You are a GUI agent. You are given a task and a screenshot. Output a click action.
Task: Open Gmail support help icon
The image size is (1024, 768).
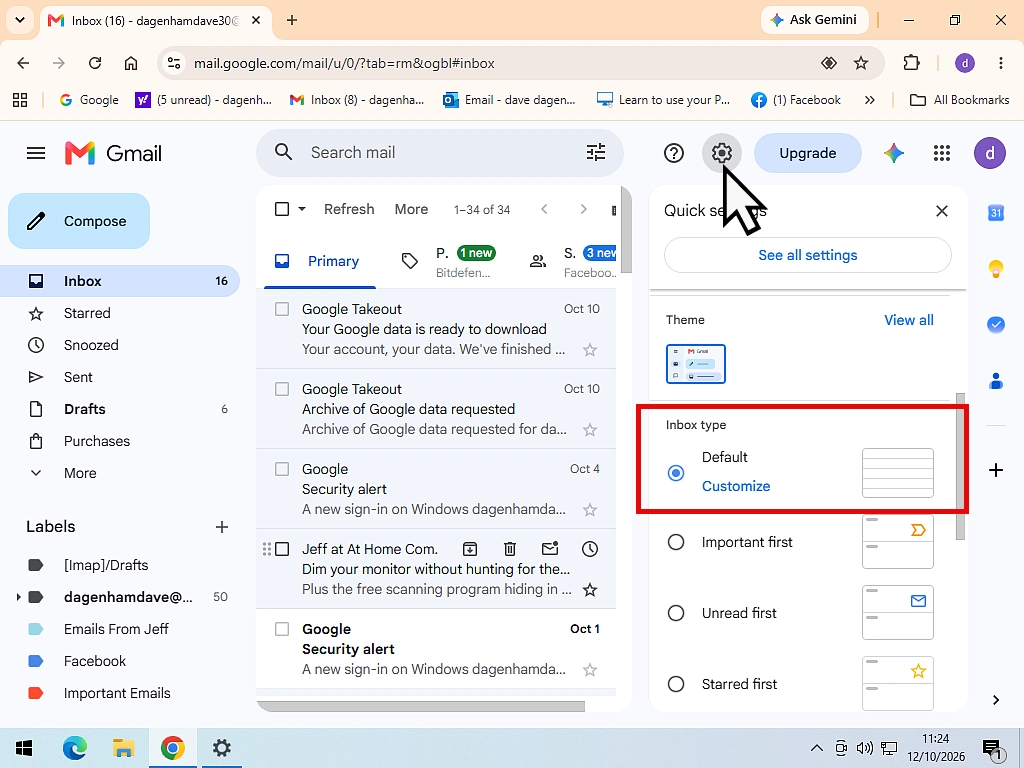673,153
